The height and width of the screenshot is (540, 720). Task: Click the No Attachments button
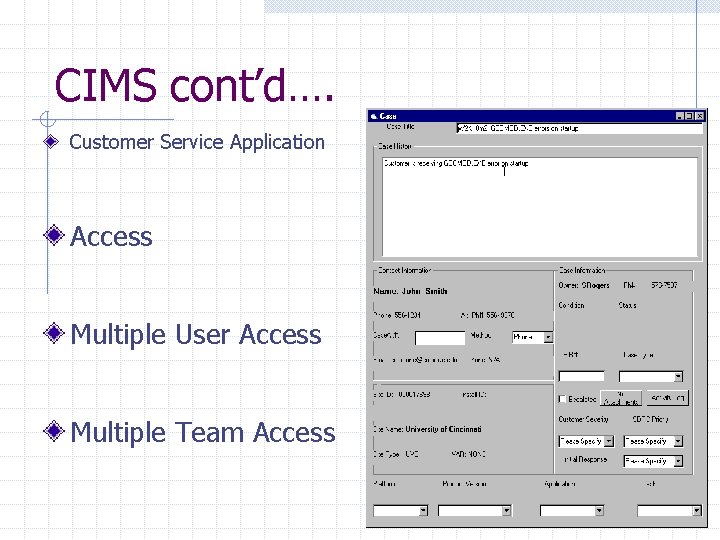[x=621, y=398]
